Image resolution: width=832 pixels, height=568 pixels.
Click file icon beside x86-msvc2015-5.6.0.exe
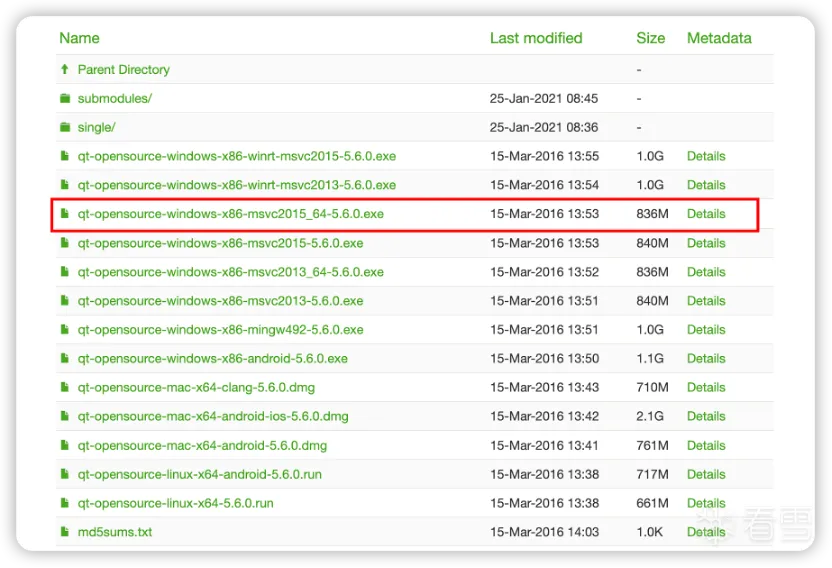coord(65,243)
